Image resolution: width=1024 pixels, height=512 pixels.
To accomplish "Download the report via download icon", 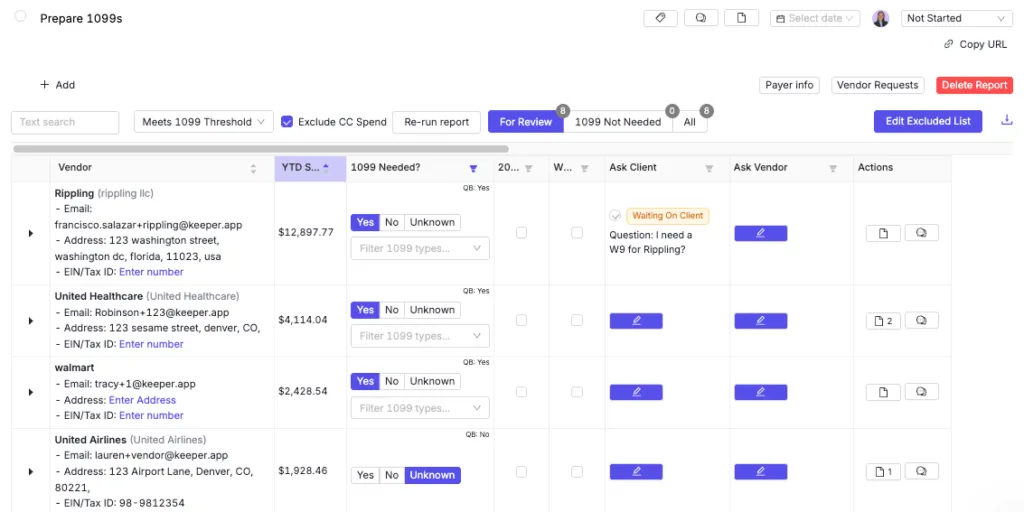I will [1006, 120].
